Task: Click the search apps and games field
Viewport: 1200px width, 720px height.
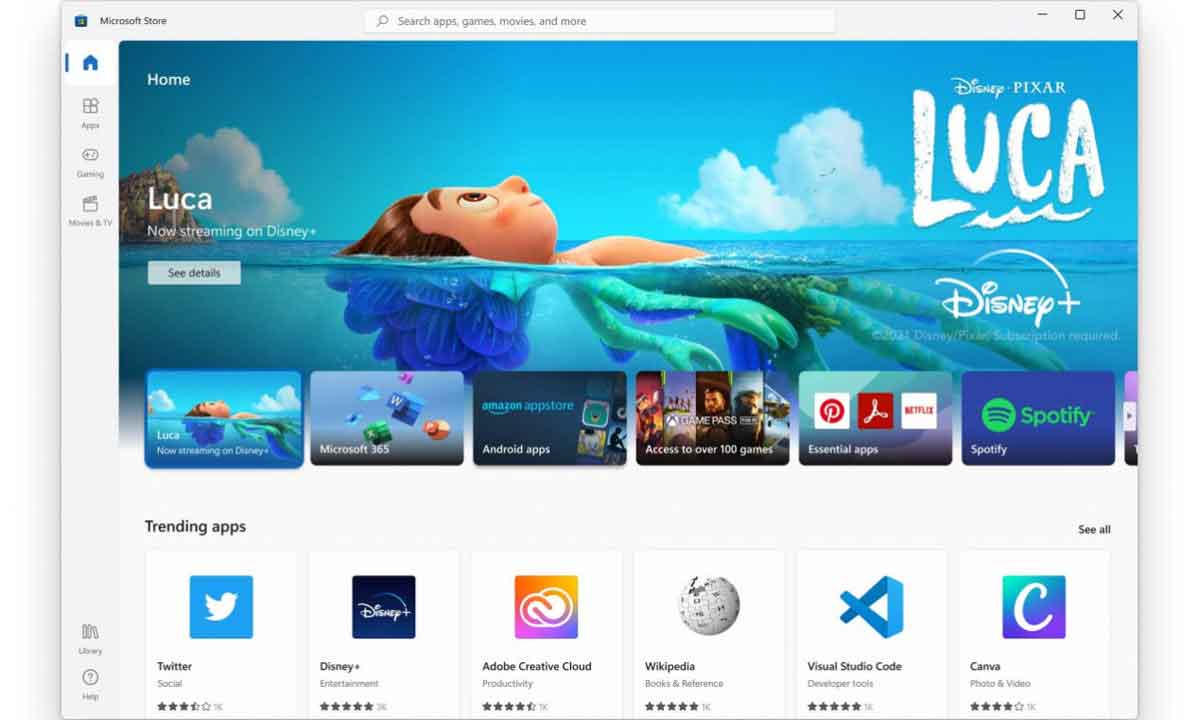Action: (600, 20)
